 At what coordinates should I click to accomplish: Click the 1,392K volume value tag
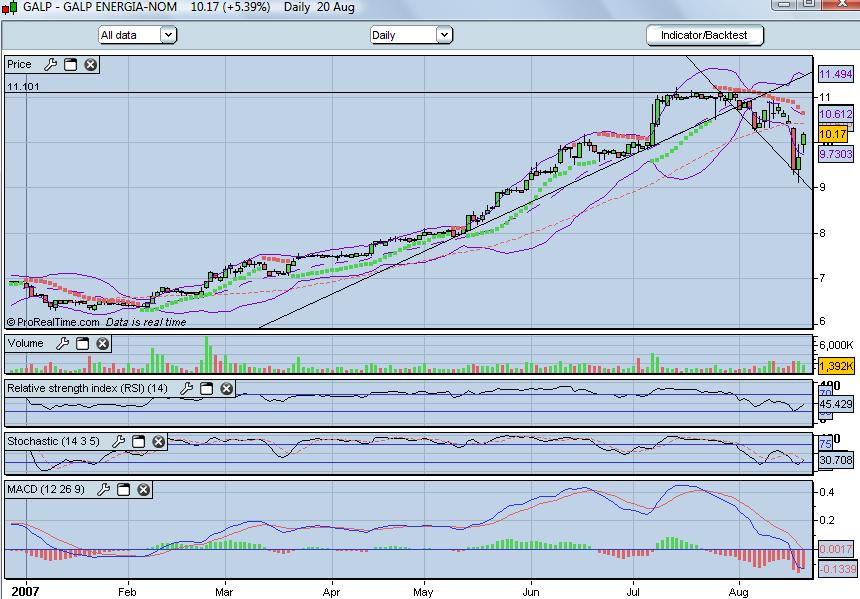(x=836, y=365)
